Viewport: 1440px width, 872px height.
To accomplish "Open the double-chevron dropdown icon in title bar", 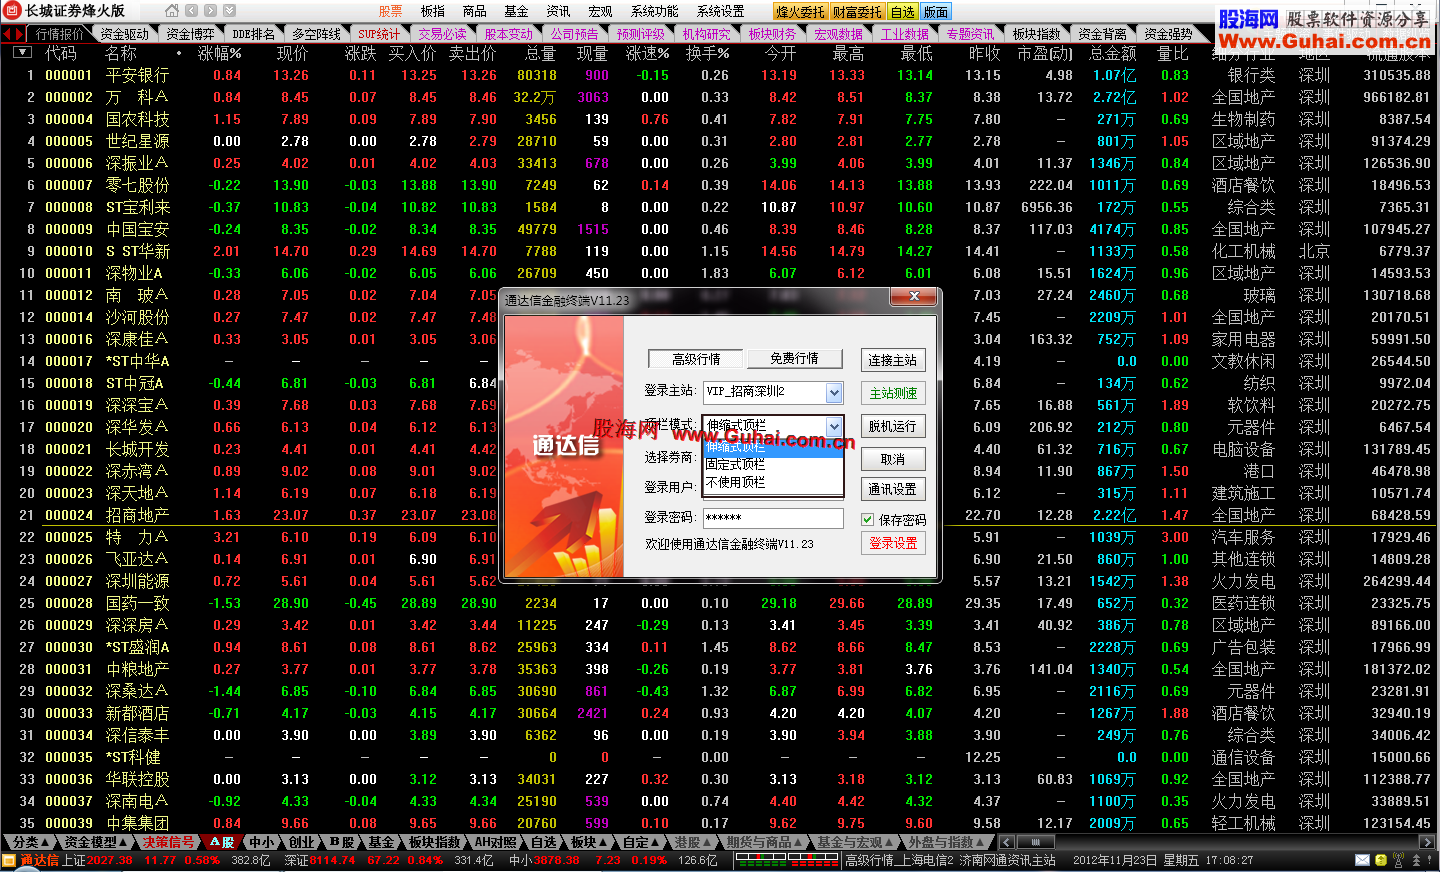I will coord(229,11).
